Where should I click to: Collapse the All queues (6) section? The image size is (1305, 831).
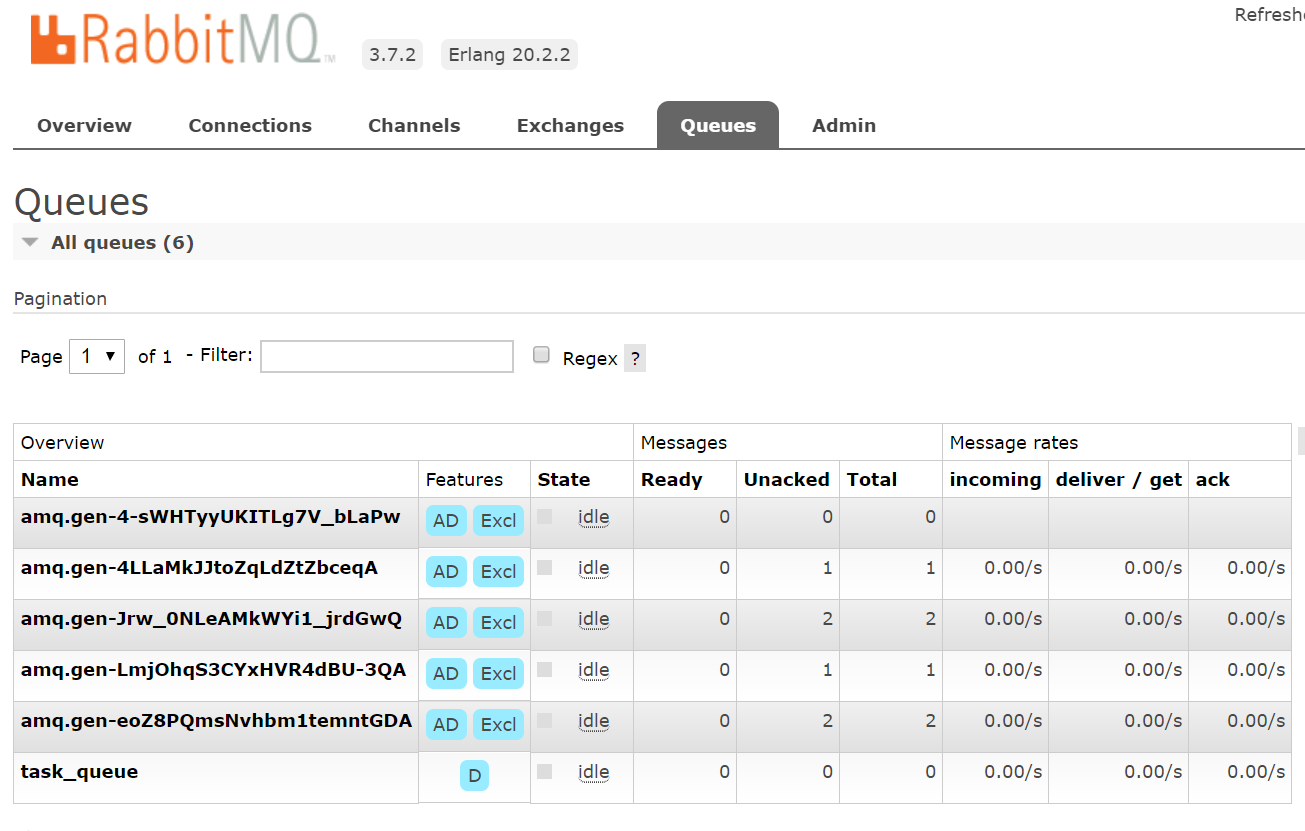point(108,242)
